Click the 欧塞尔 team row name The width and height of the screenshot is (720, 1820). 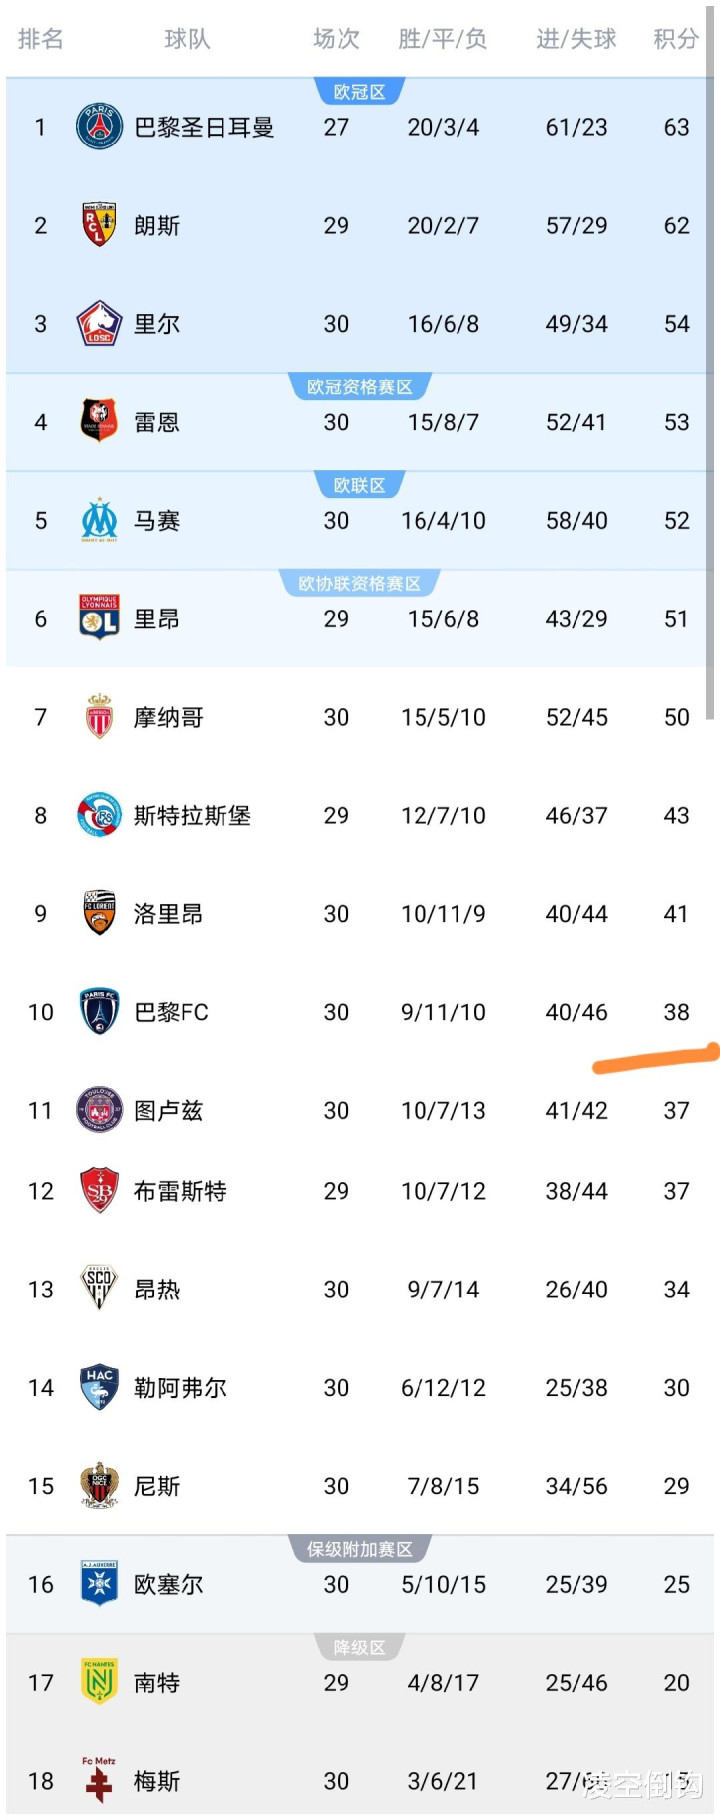click(168, 1584)
